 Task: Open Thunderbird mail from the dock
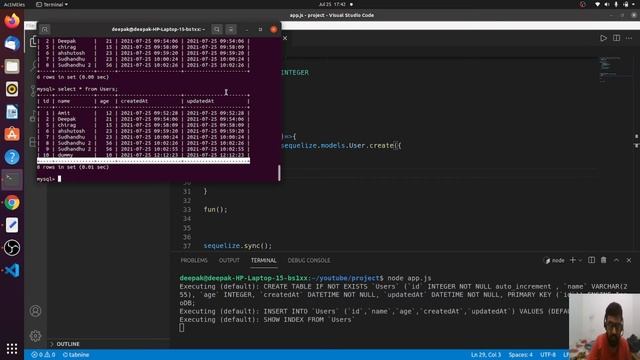click(12, 43)
